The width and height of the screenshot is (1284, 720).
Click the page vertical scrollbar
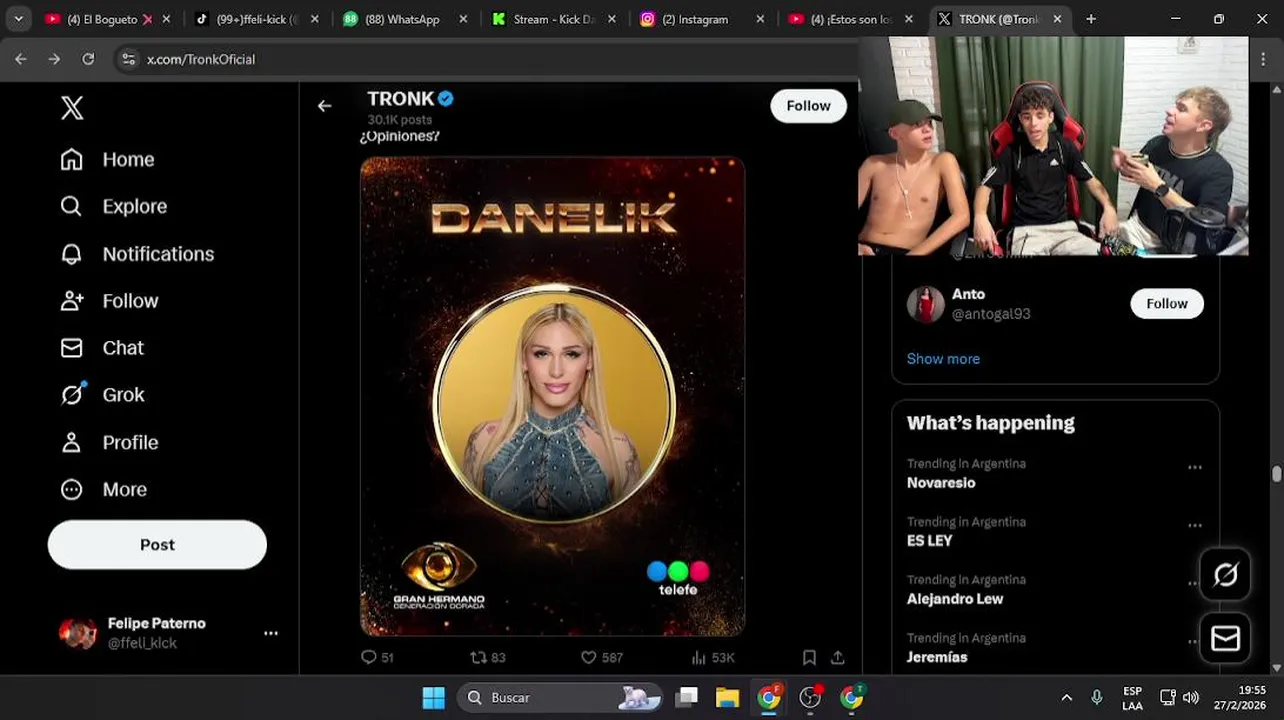(x=1276, y=474)
